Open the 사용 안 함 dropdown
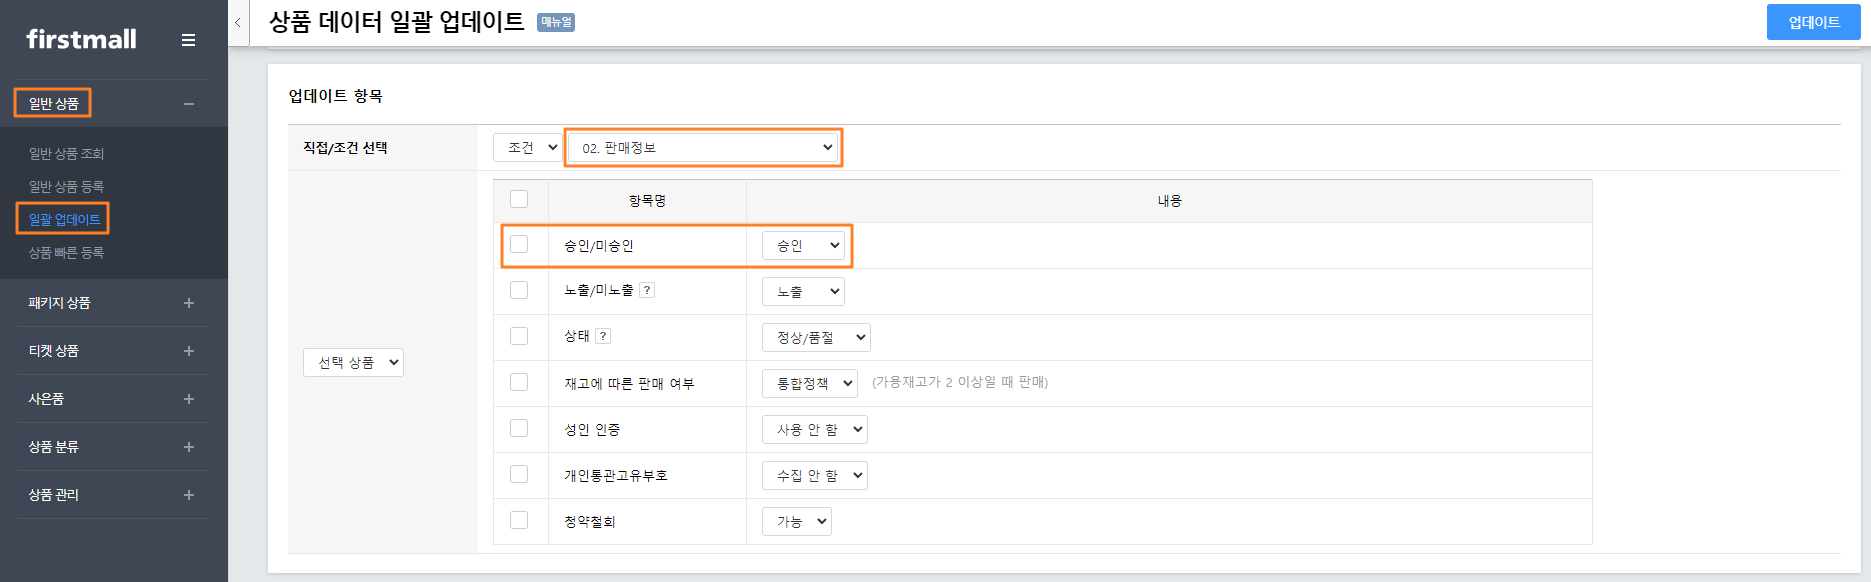 tap(815, 429)
